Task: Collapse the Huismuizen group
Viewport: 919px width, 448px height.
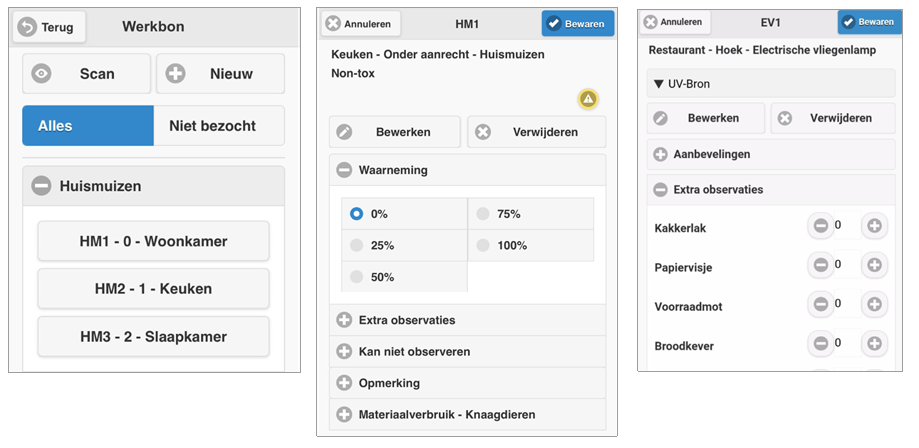Action: coord(41,186)
